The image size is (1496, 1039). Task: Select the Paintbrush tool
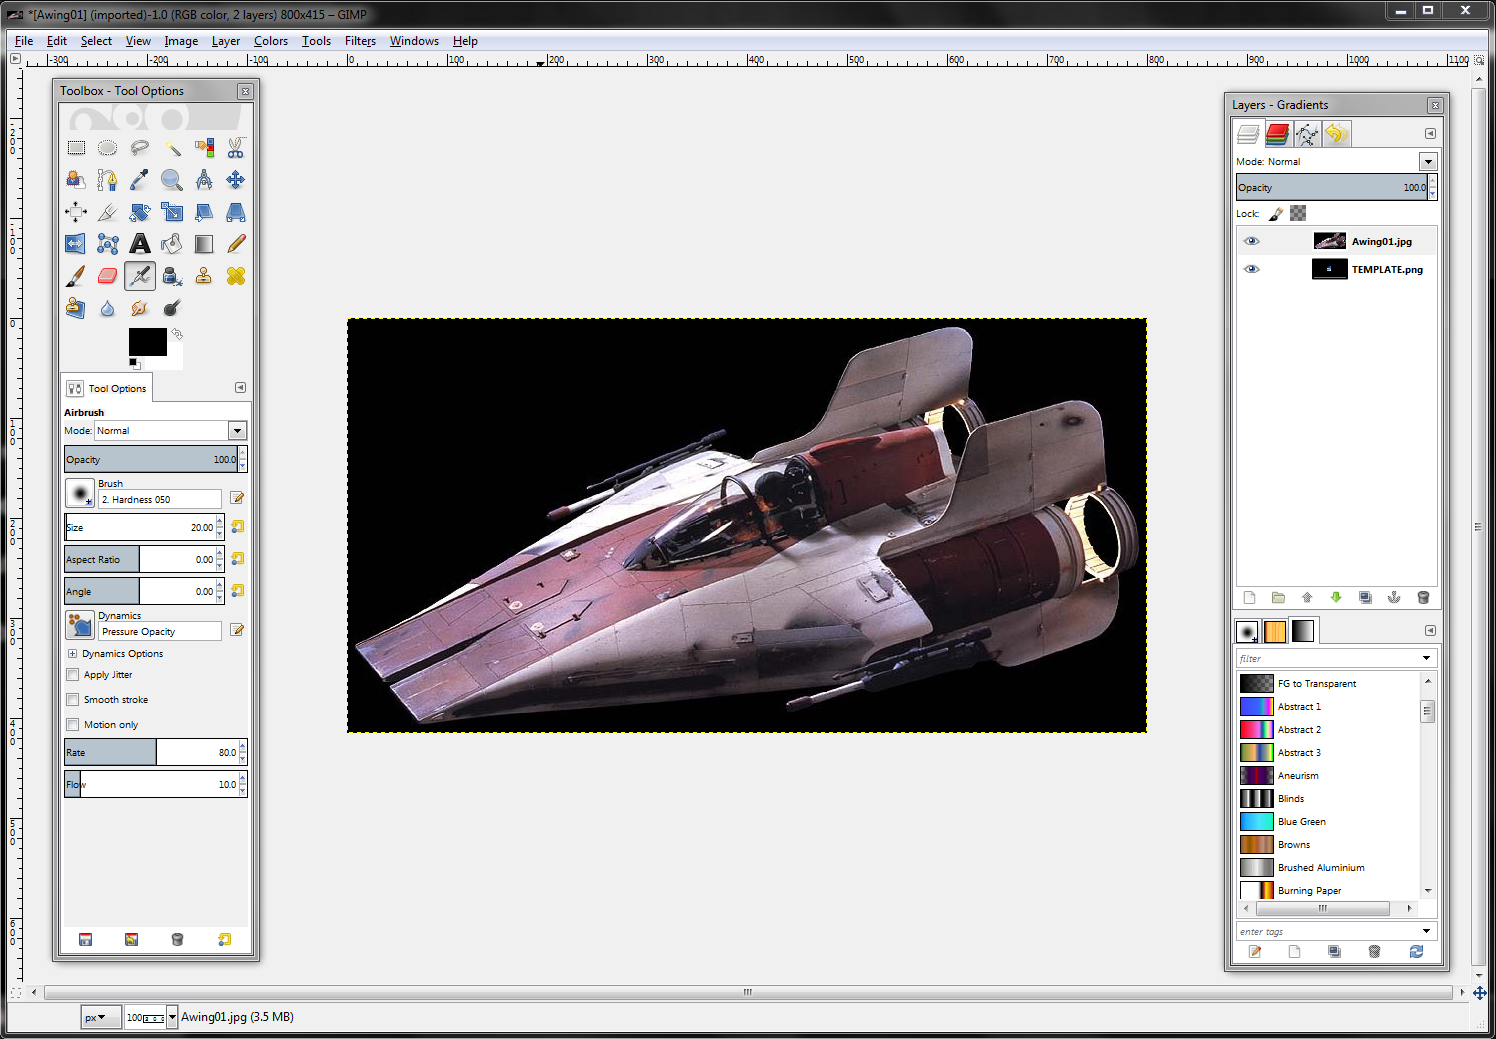[x=76, y=276]
